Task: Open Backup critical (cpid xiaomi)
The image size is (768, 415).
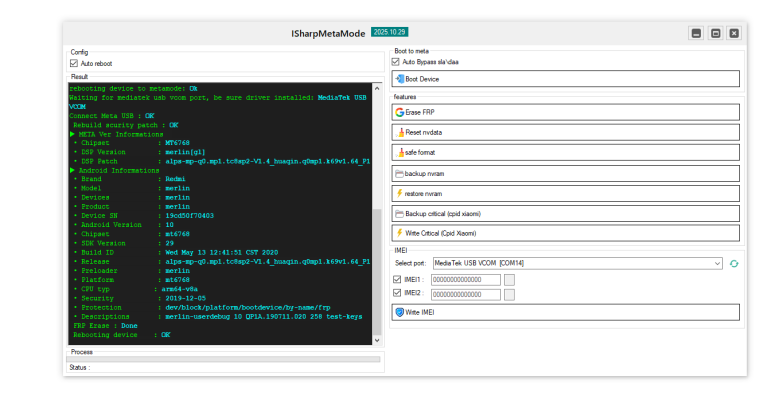Action: 566,213
